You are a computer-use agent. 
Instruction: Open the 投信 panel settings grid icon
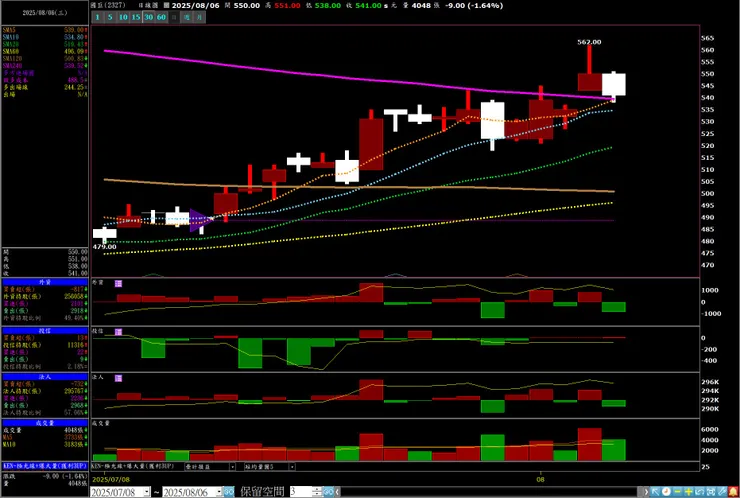118,332
